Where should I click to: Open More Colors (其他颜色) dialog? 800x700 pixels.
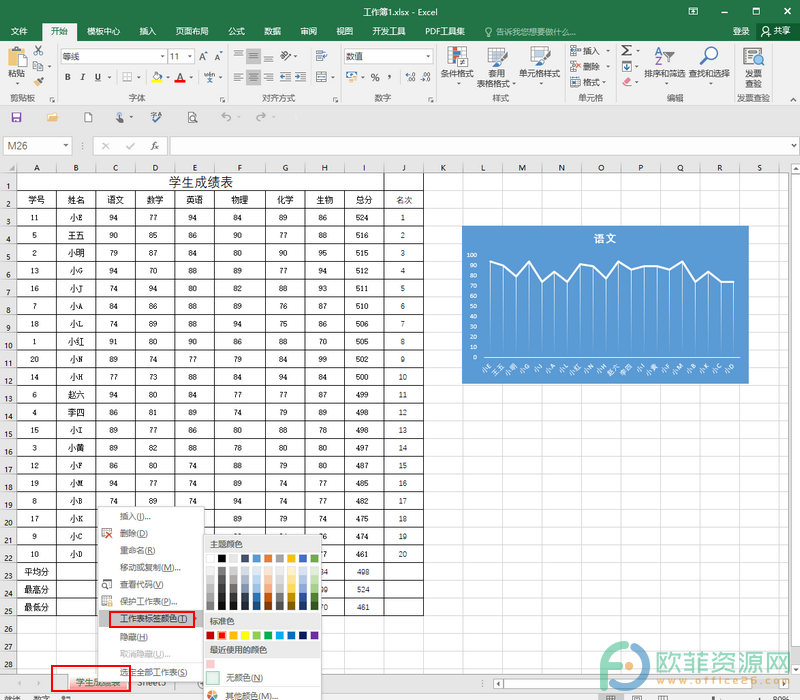(x=262, y=695)
